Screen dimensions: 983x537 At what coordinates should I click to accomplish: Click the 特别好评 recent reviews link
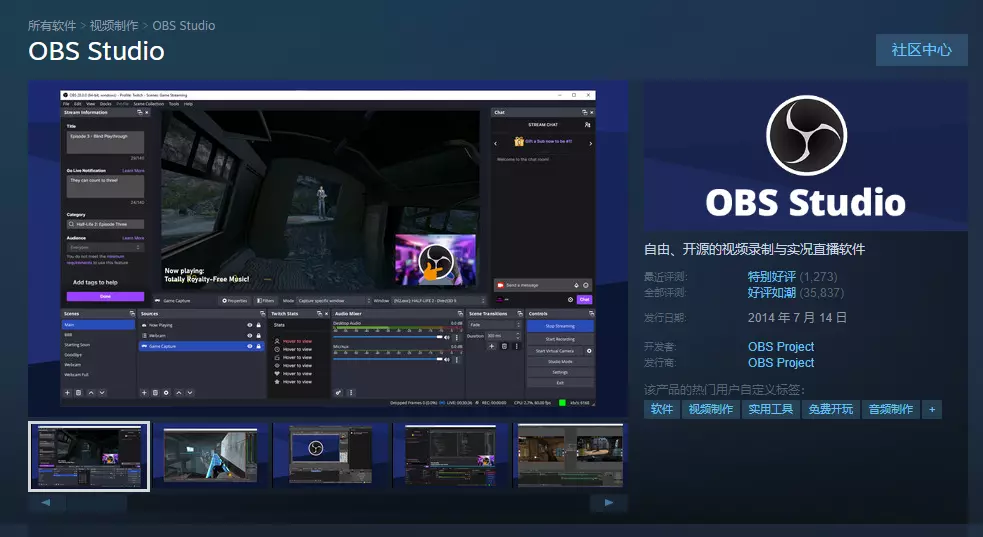(x=772, y=276)
